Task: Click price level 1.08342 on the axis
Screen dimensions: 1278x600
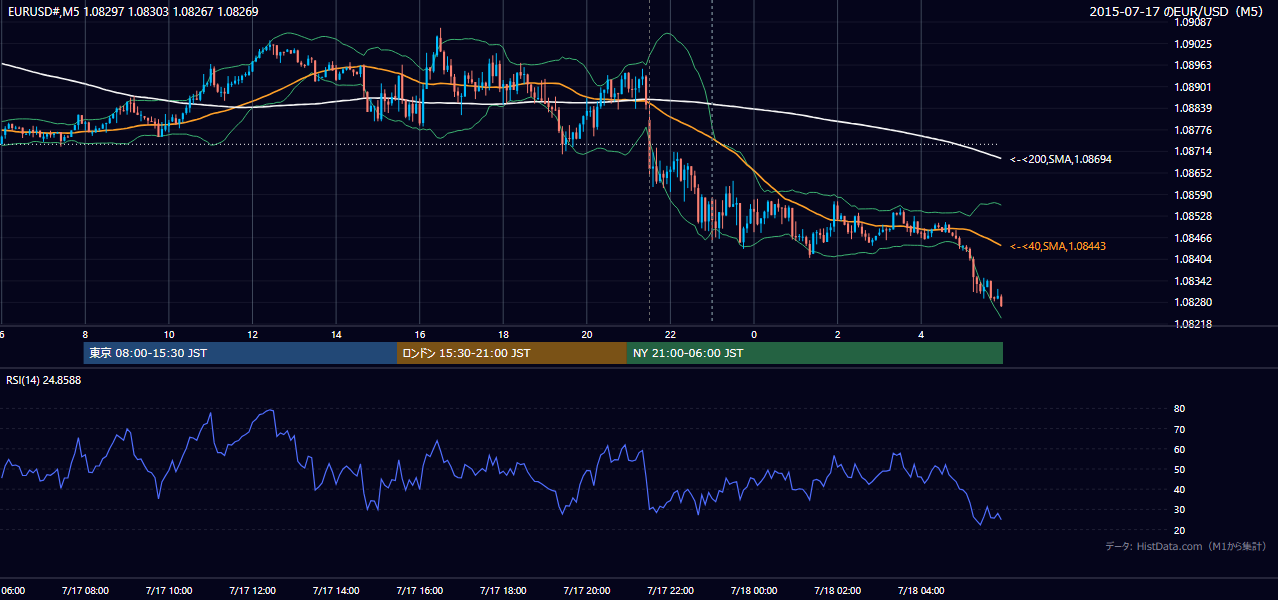Action: [x=1194, y=281]
